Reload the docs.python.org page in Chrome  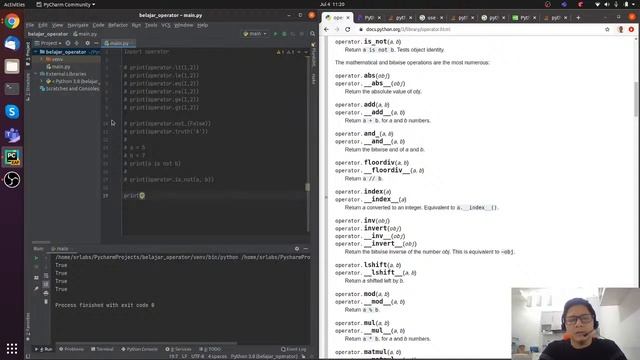(x=347, y=29)
